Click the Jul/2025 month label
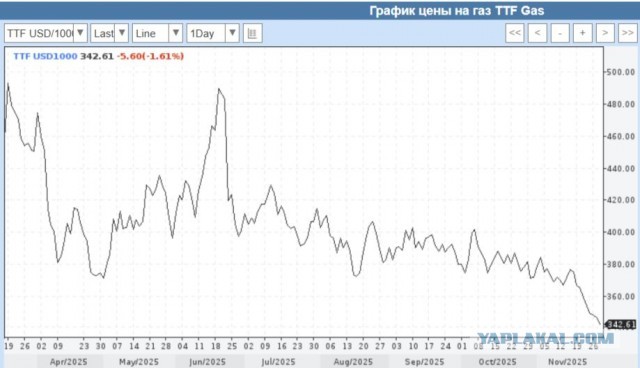 tap(278, 362)
